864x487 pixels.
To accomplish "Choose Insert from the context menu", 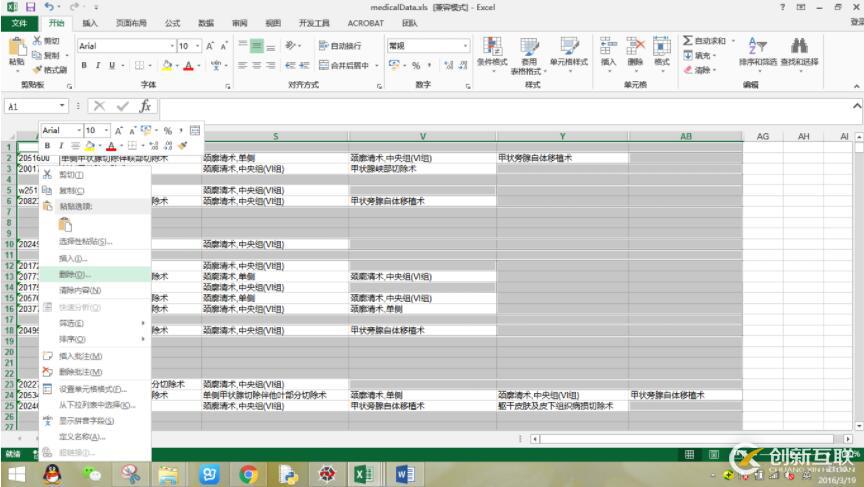I will pyautogui.click(x=95, y=258).
